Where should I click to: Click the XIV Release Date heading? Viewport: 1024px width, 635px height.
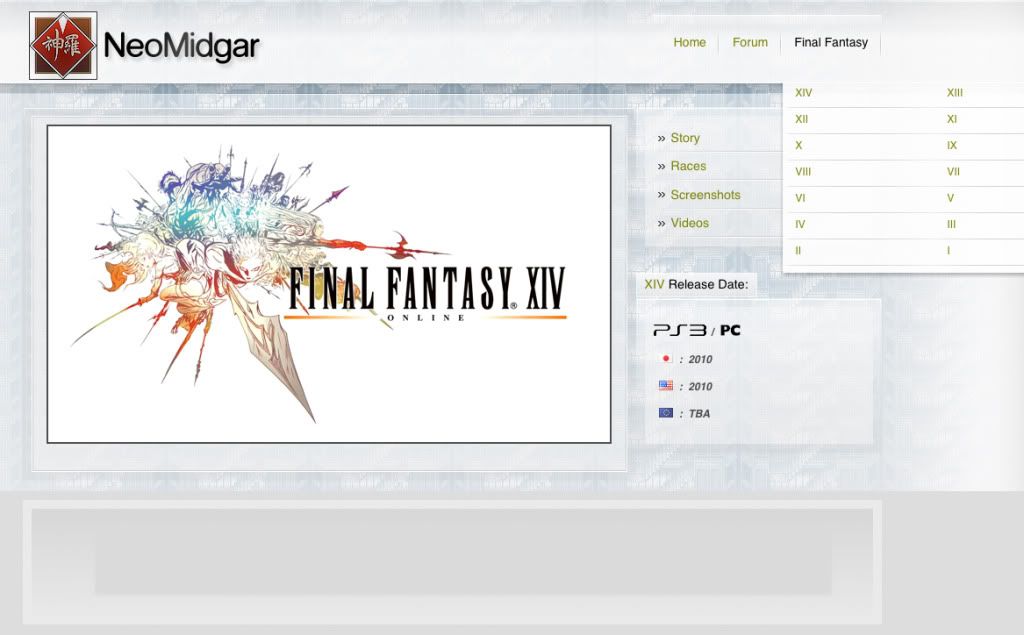coord(696,284)
